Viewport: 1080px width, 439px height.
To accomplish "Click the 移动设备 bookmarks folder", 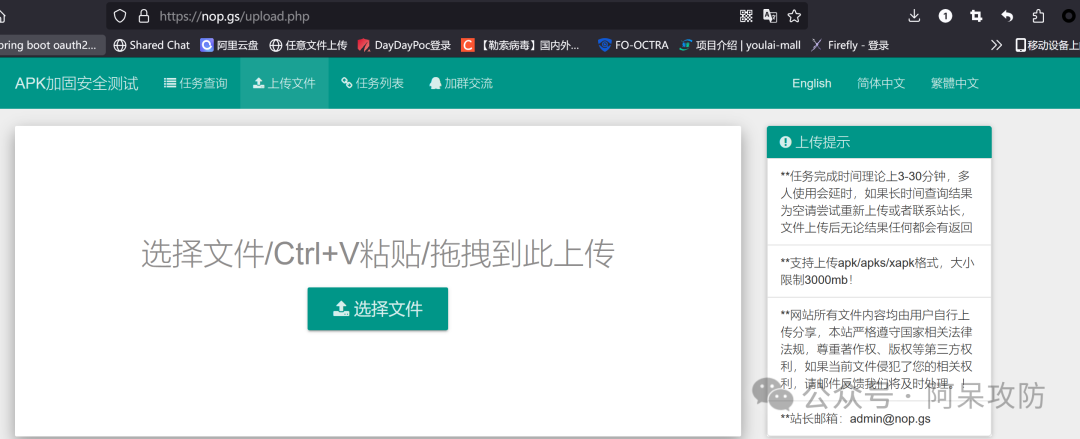I will point(1047,45).
